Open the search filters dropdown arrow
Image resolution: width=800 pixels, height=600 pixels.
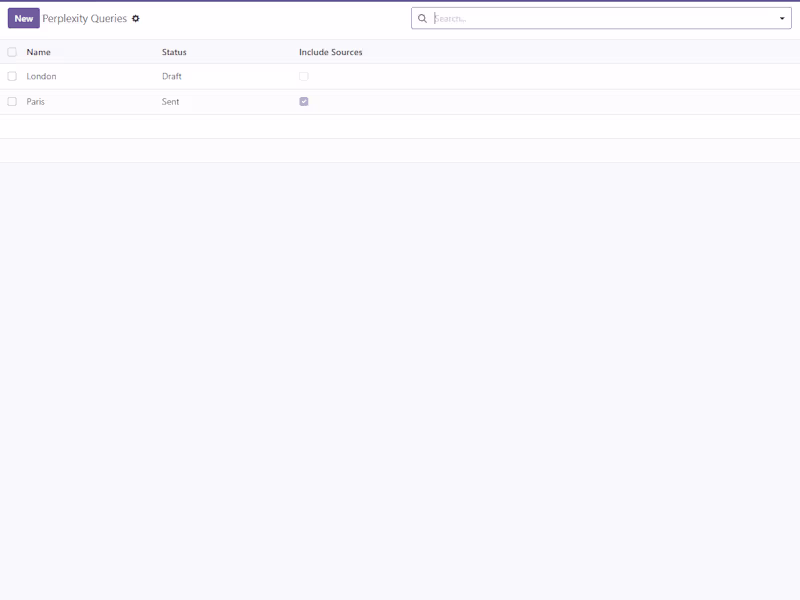tap(784, 17)
